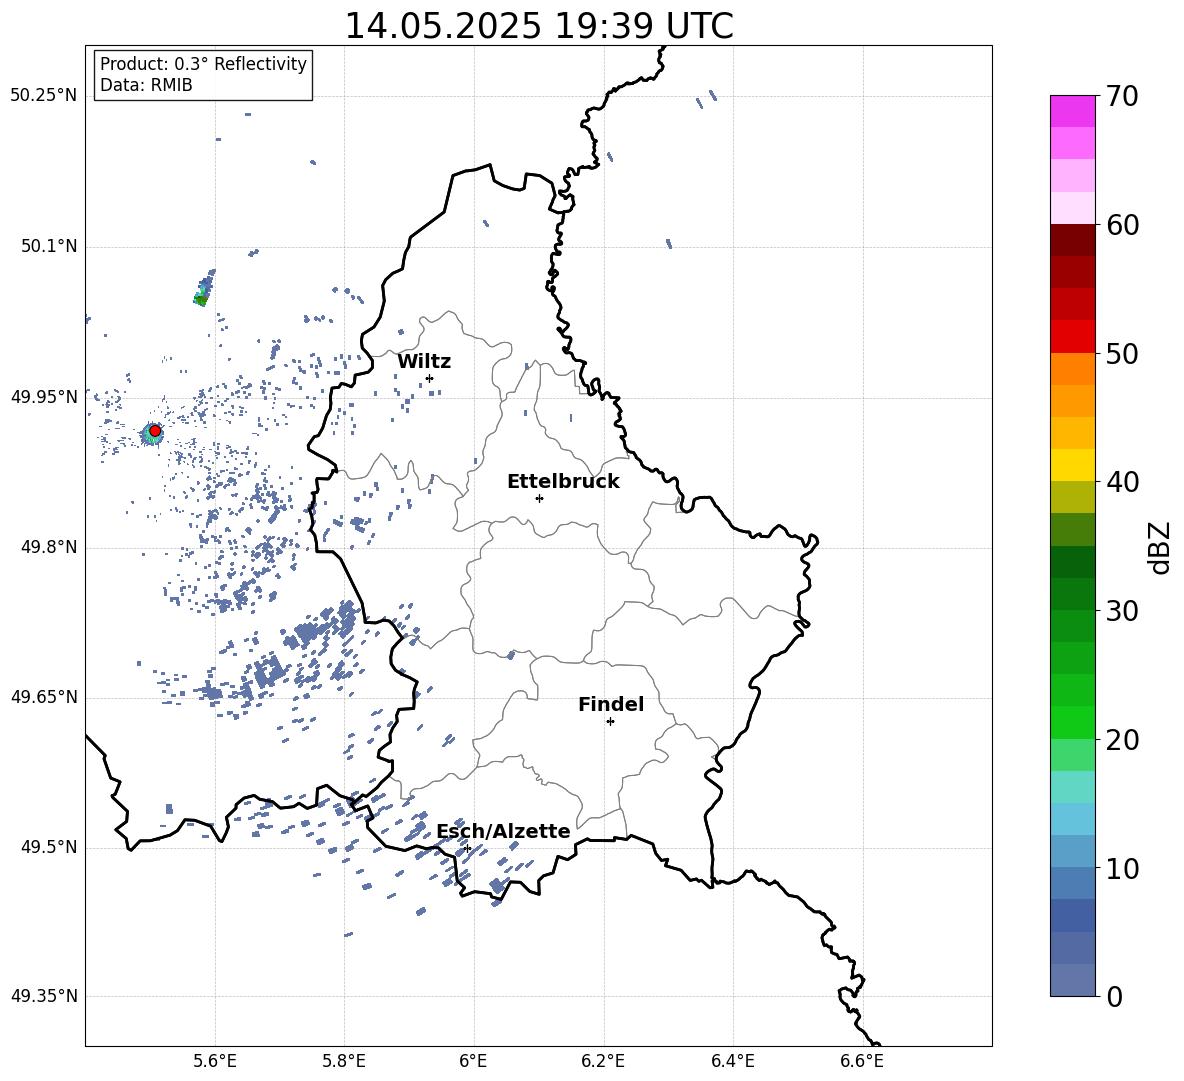Click the Data: RMIB text
Viewport: 1184px width, 1081px height.
(x=146, y=85)
